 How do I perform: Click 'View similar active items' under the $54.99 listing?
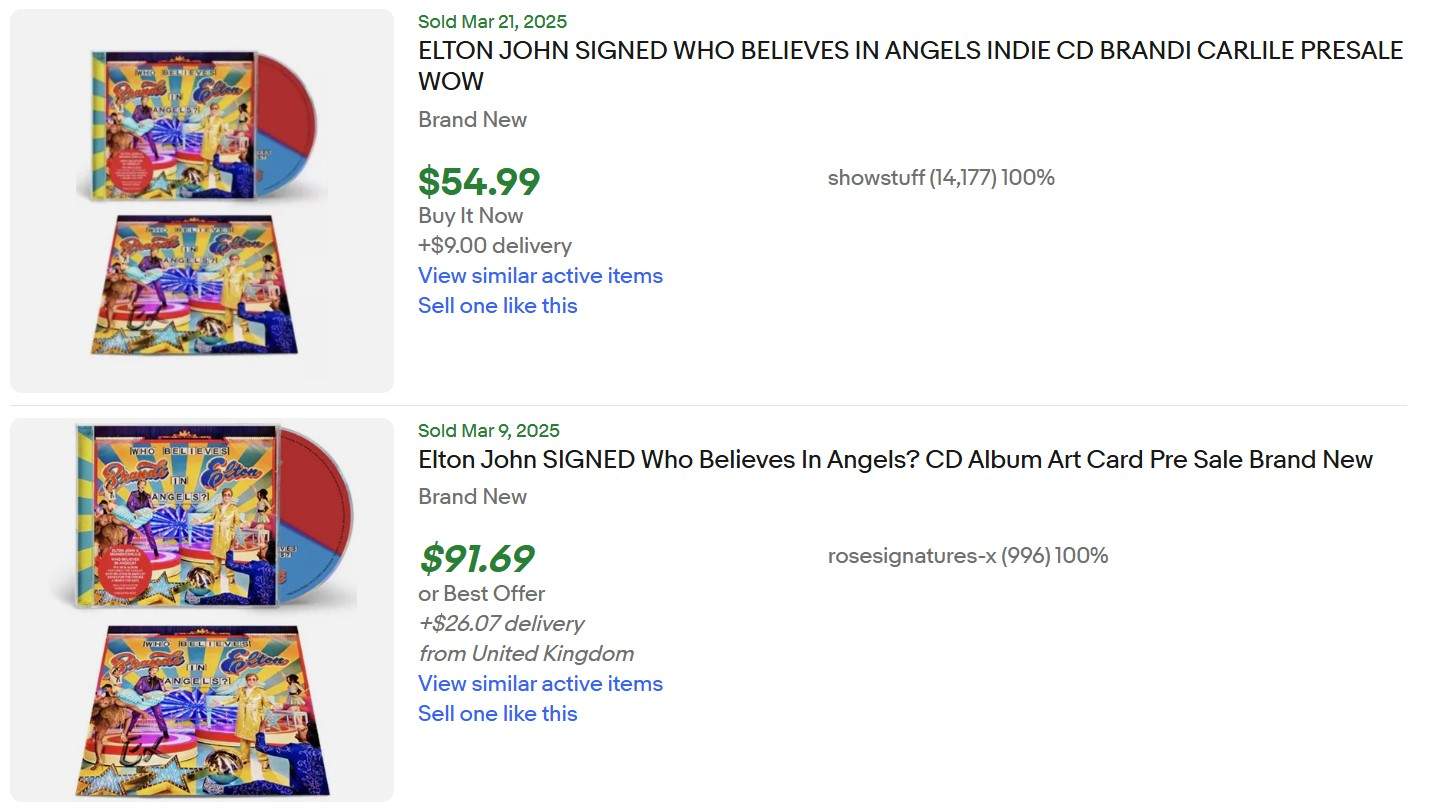(540, 276)
